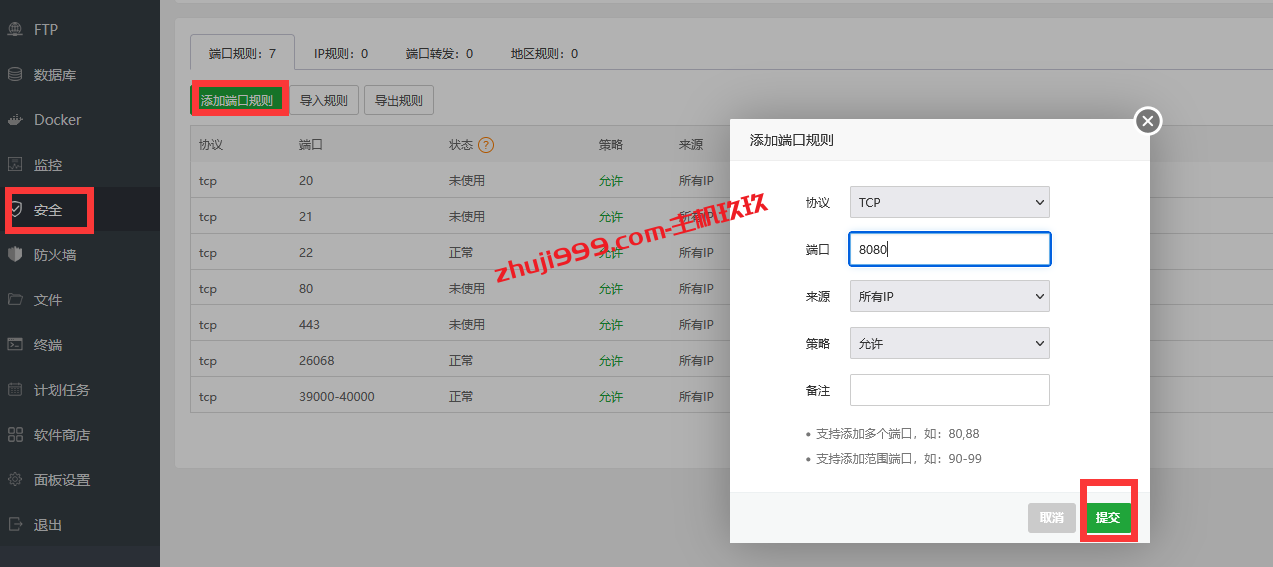Image resolution: width=1273 pixels, height=567 pixels.
Task: Select the port 26068 cell
Action: pos(317,360)
